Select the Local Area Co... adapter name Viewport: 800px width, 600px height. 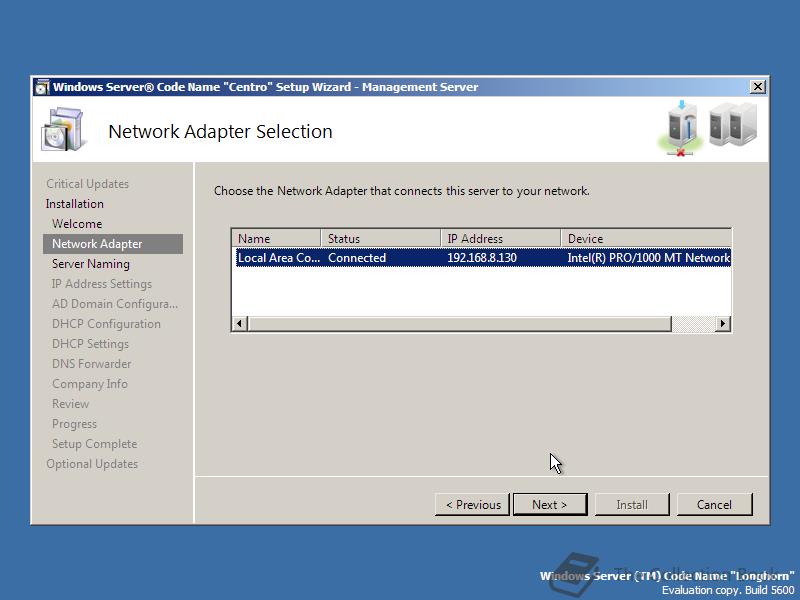tap(279, 258)
